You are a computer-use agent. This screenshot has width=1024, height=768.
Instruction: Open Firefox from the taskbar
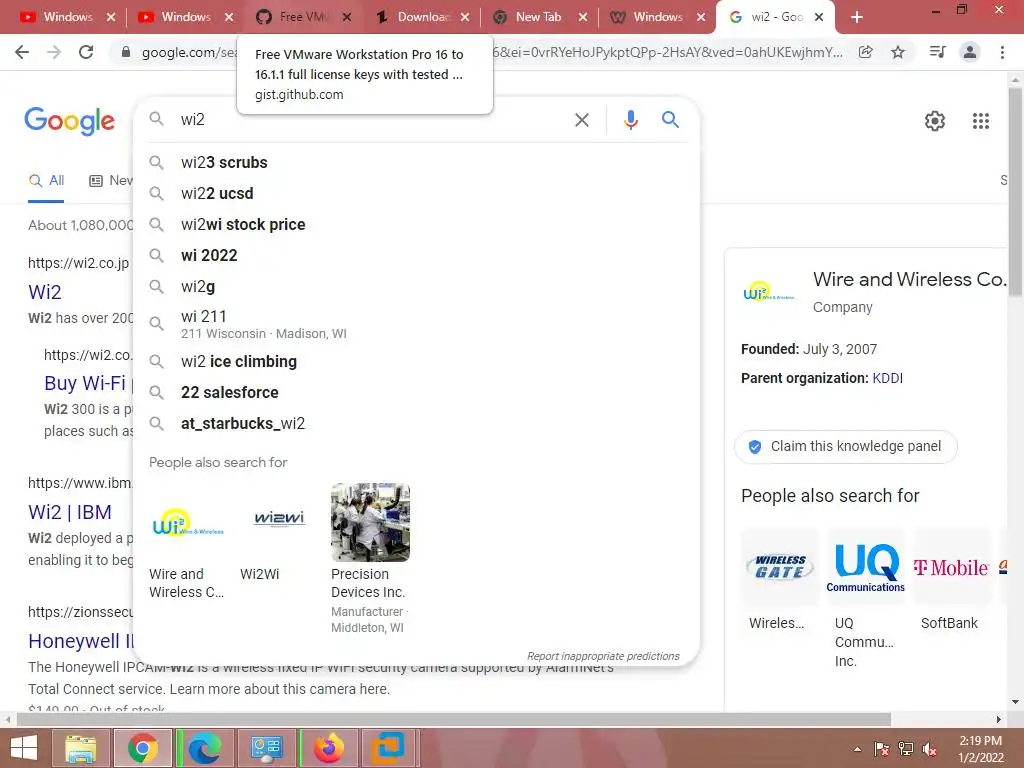point(328,748)
